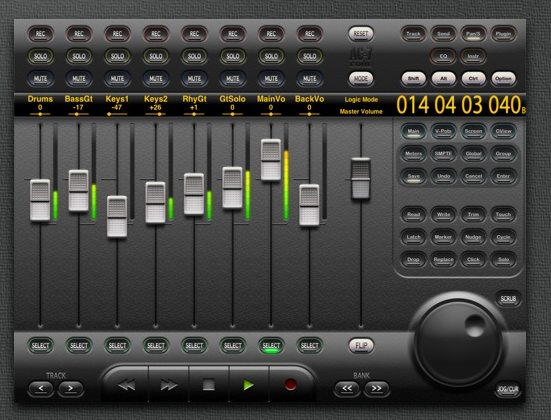Viewport: 551px width, 420px height.
Task: Click the Save button
Action: coord(413,176)
